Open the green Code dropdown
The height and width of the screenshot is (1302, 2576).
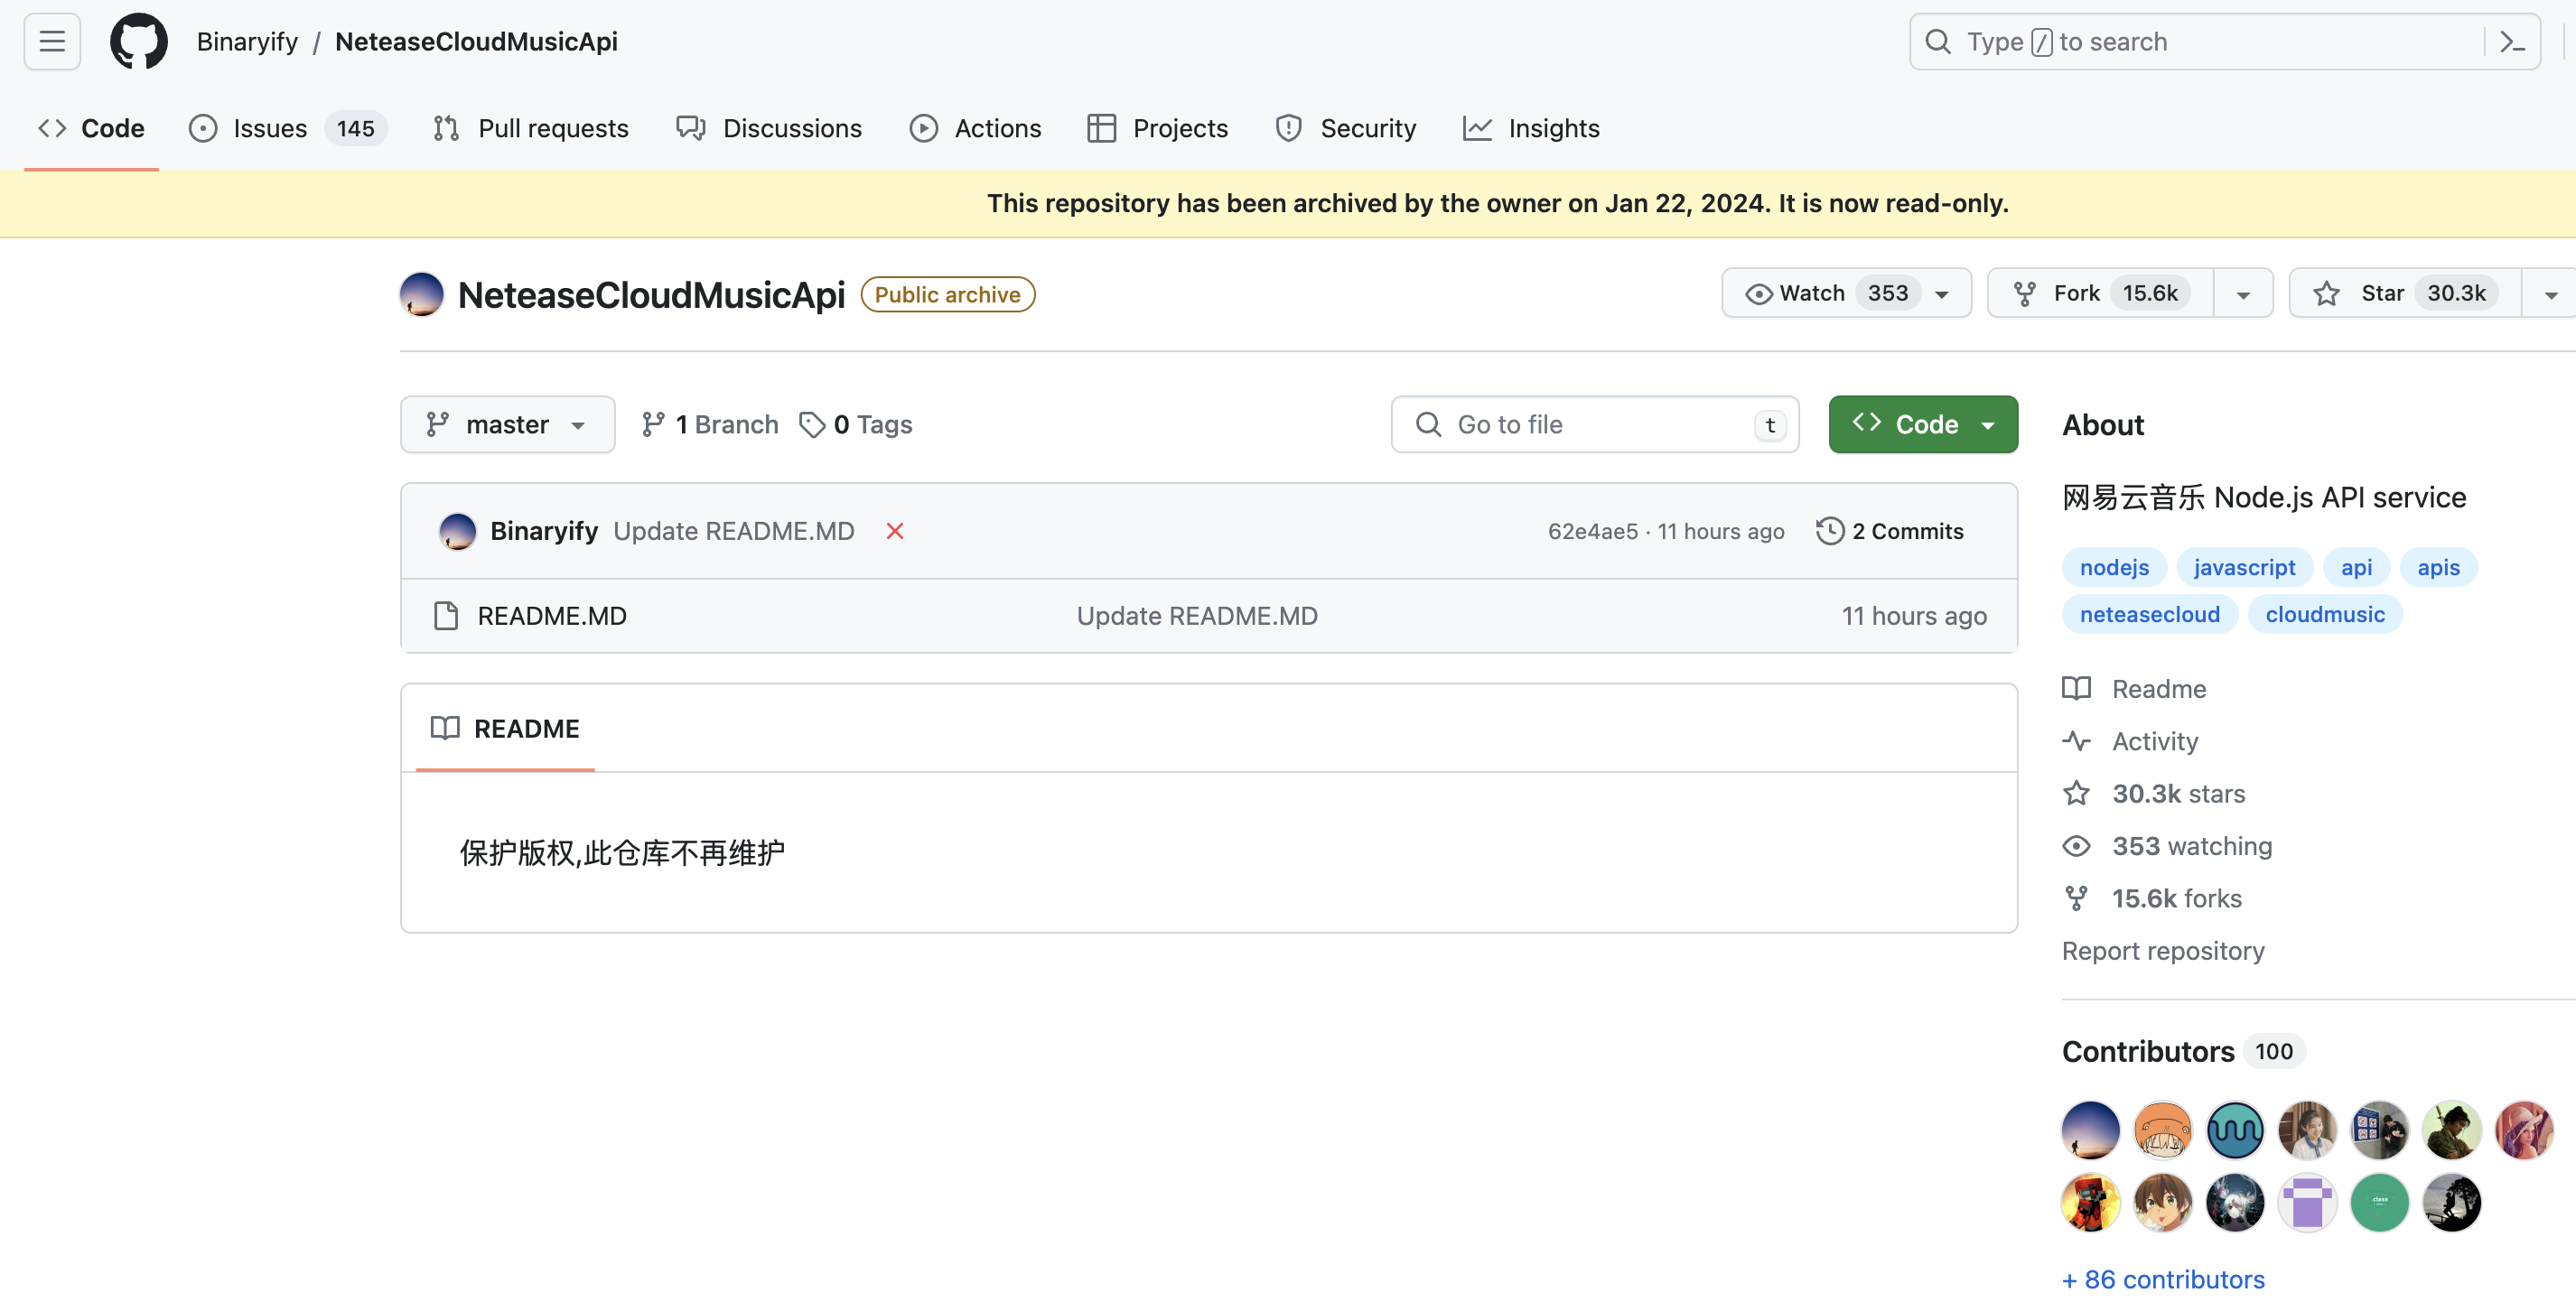(x=1922, y=425)
